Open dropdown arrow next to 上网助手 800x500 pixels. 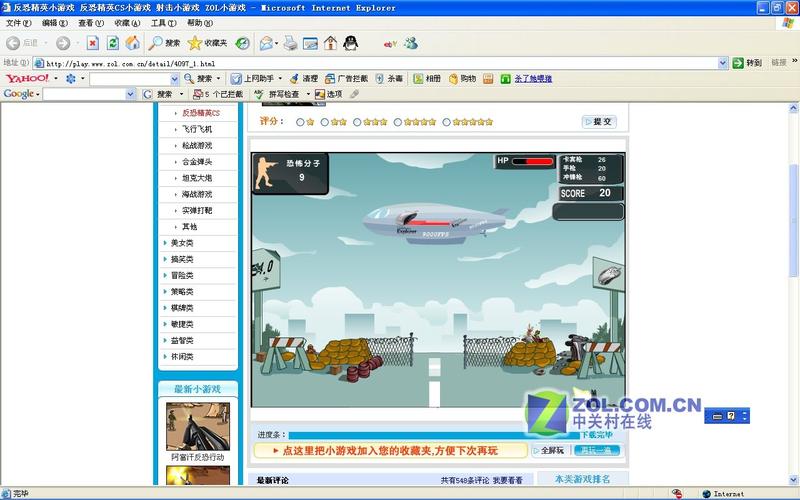(x=280, y=79)
